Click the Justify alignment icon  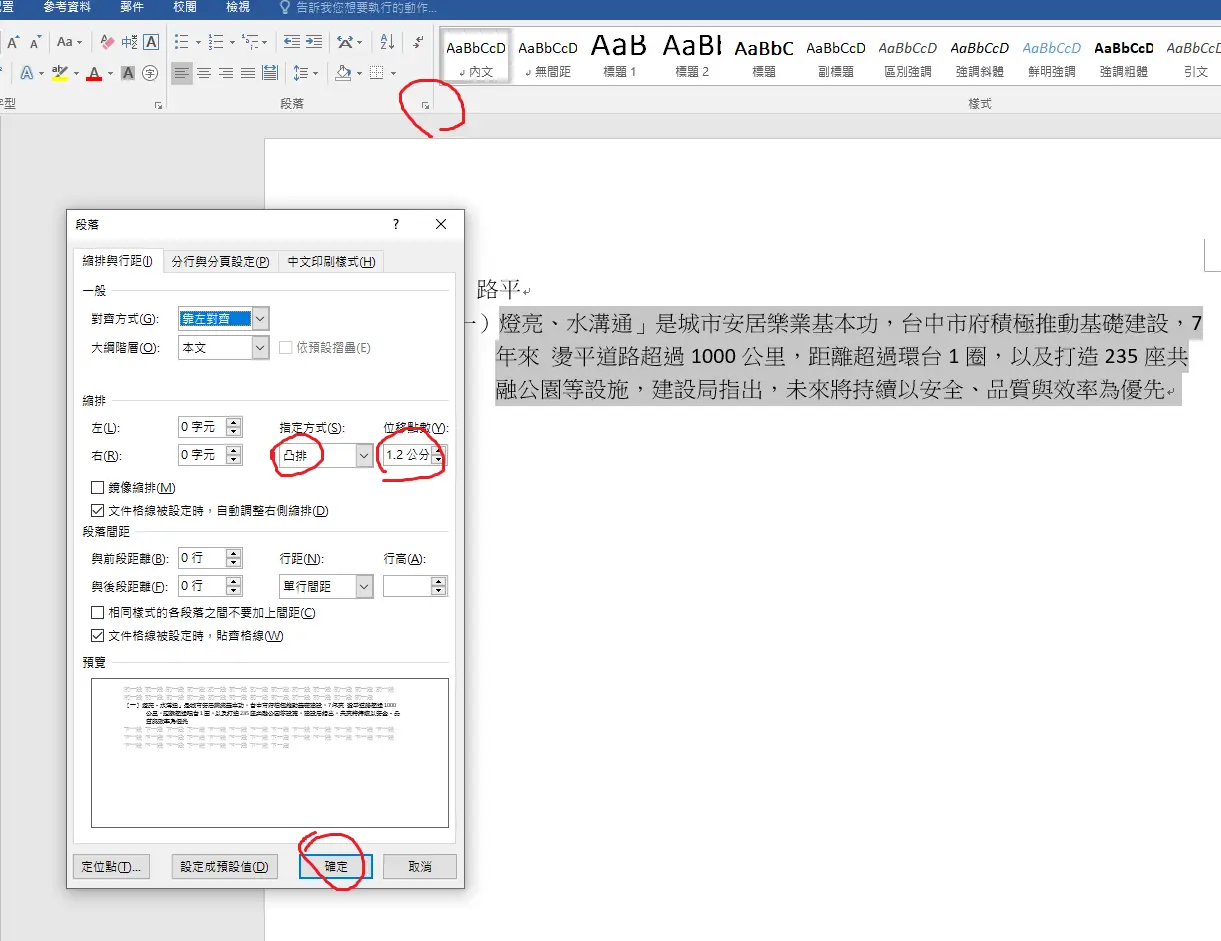(x=248, y=73)
